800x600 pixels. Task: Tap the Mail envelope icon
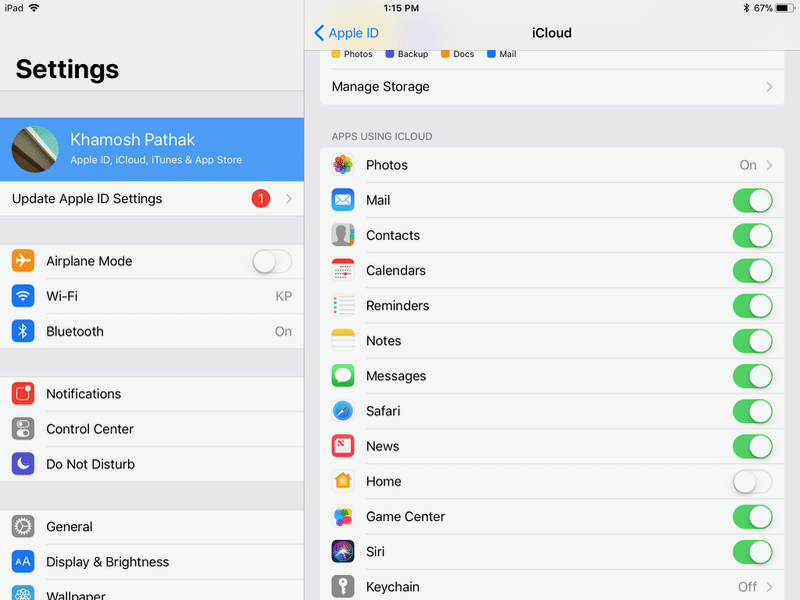point(343,200)
